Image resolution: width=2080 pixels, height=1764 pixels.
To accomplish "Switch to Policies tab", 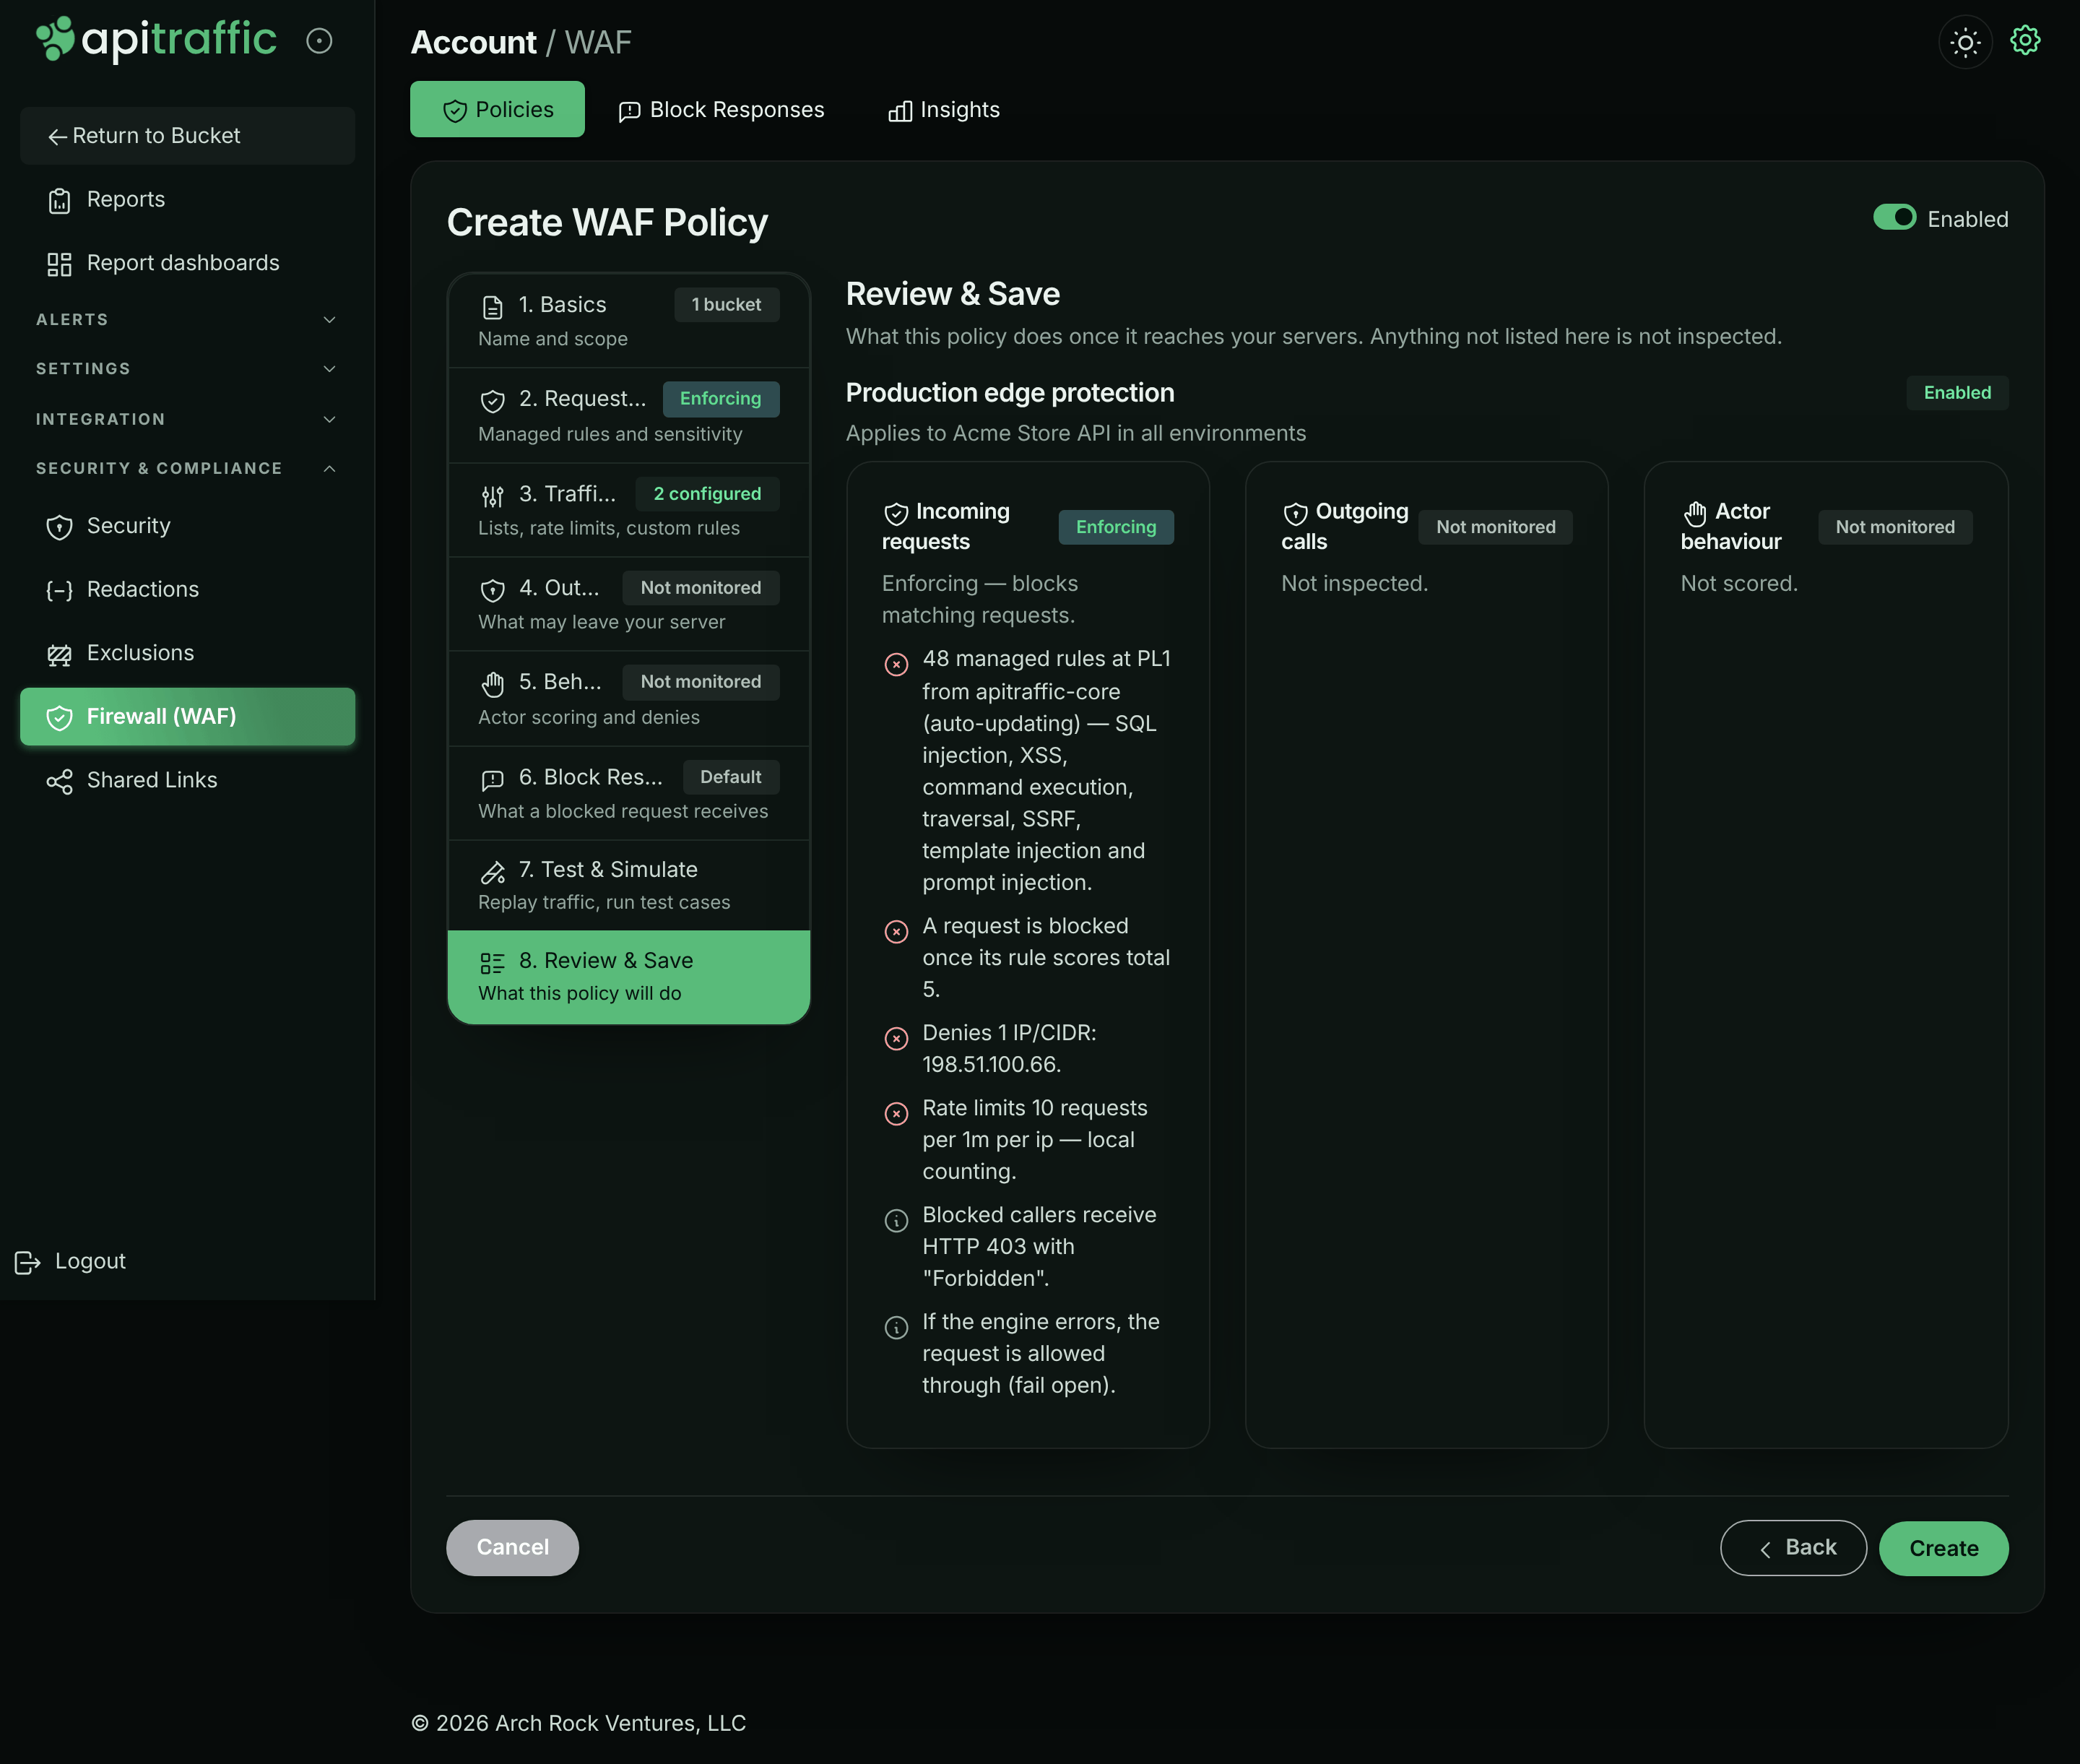I will pos(497,109).
